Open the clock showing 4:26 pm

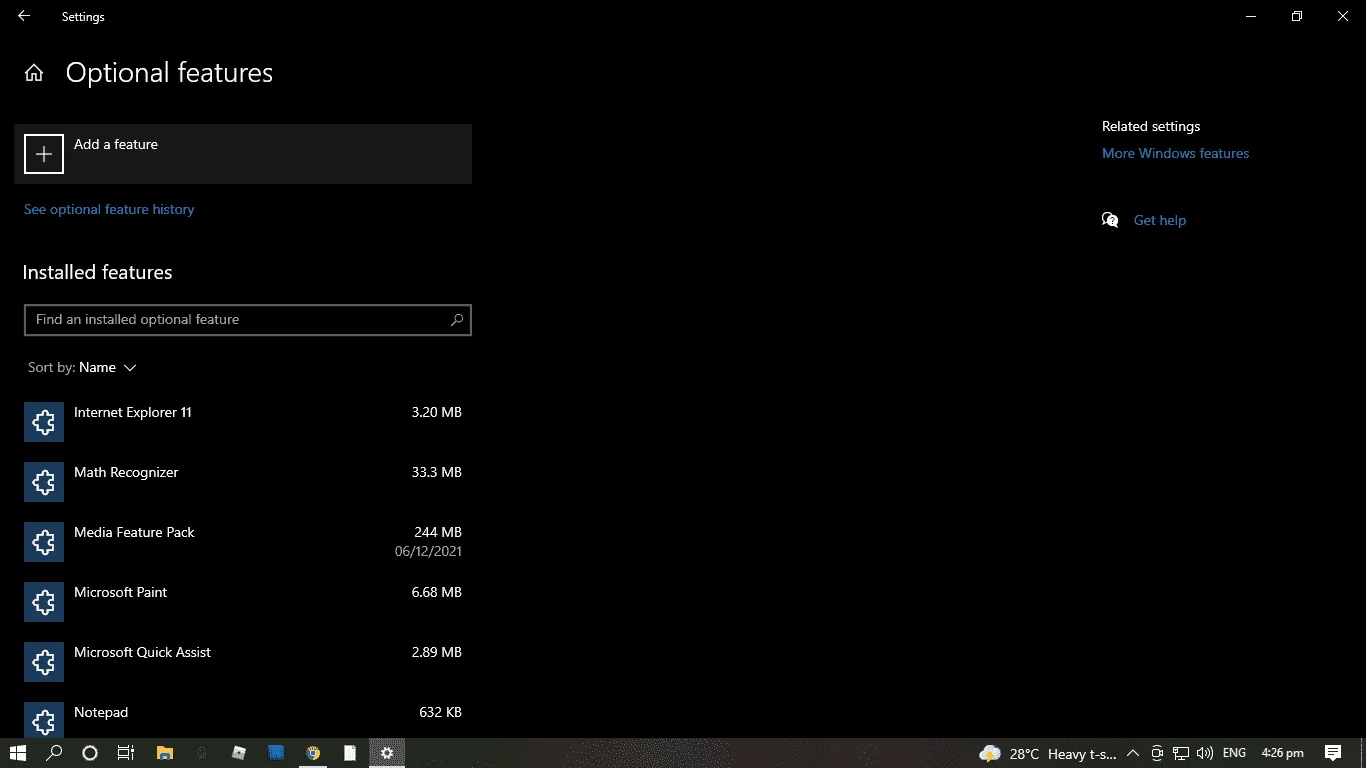[x=1283, y=753]
